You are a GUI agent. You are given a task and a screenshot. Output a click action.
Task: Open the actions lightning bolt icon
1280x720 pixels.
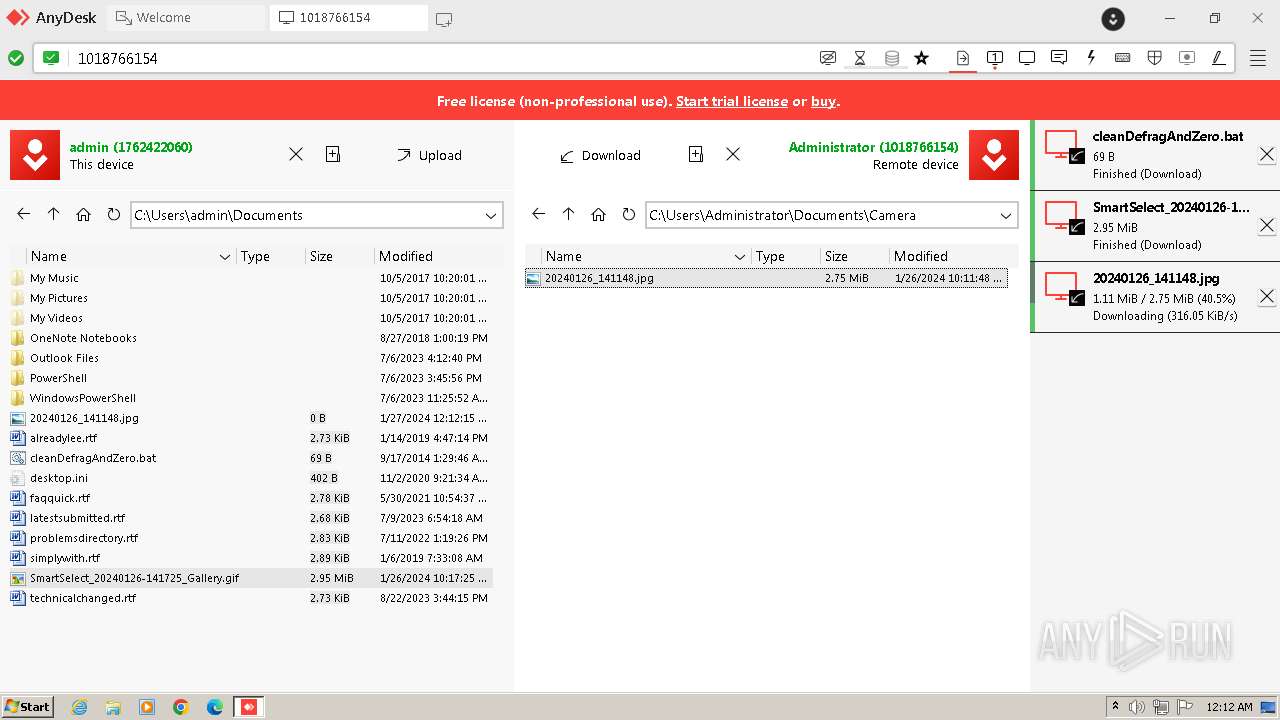click(x=1091, y=58)
